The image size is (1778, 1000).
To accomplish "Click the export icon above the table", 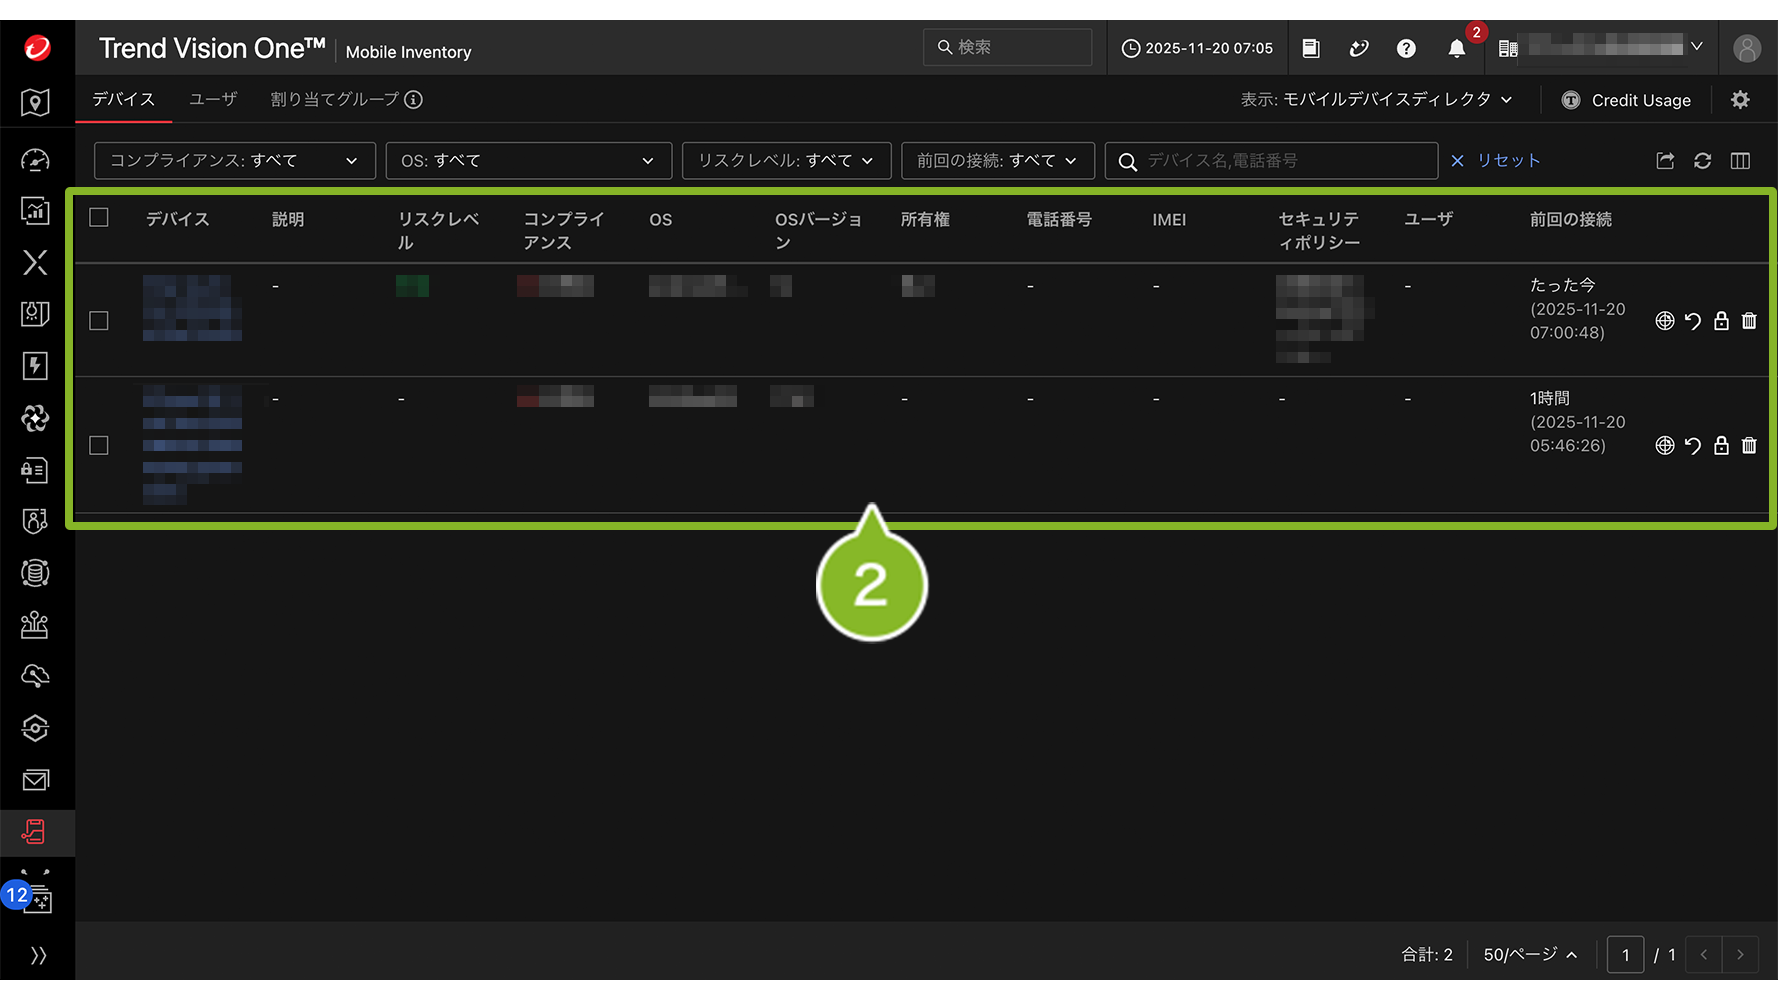I will (x=1665, y=161).
